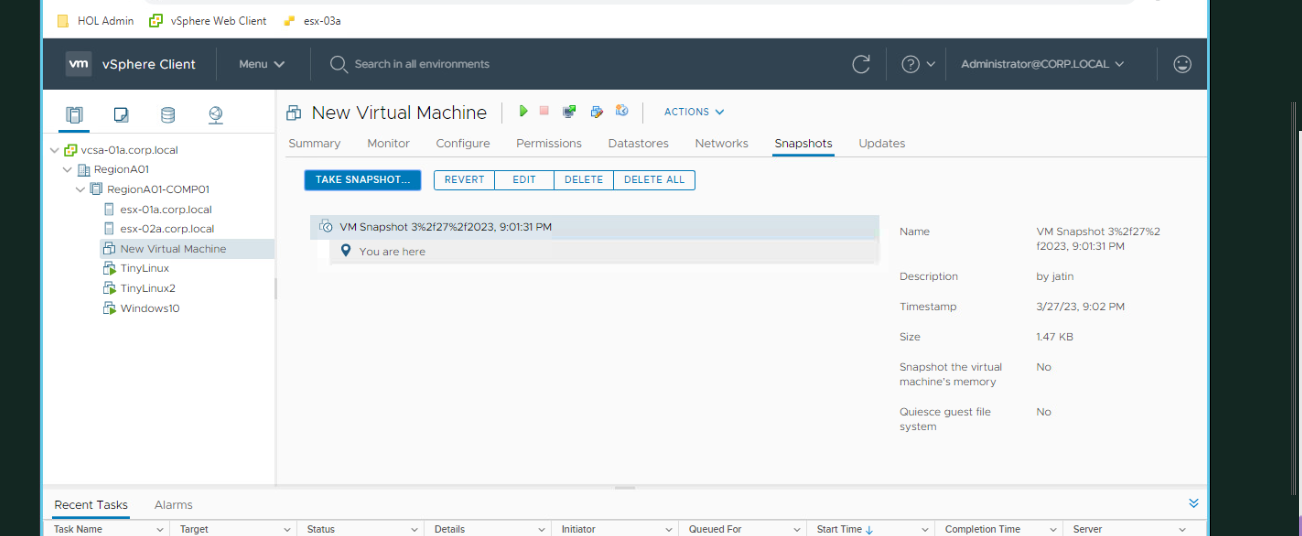Image resolution: width=1302 pixels, height=536 pixels.
Task: Open the vSphere Web Client bookmark
Action: click(207, 20)
